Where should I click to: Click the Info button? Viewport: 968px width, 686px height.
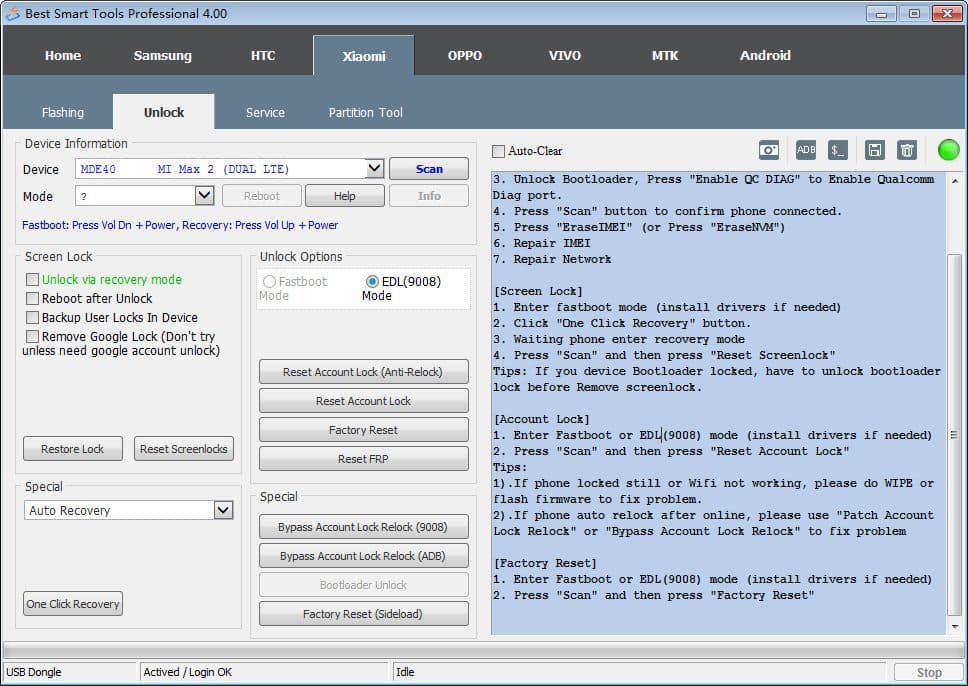click(x=429, y=196)
